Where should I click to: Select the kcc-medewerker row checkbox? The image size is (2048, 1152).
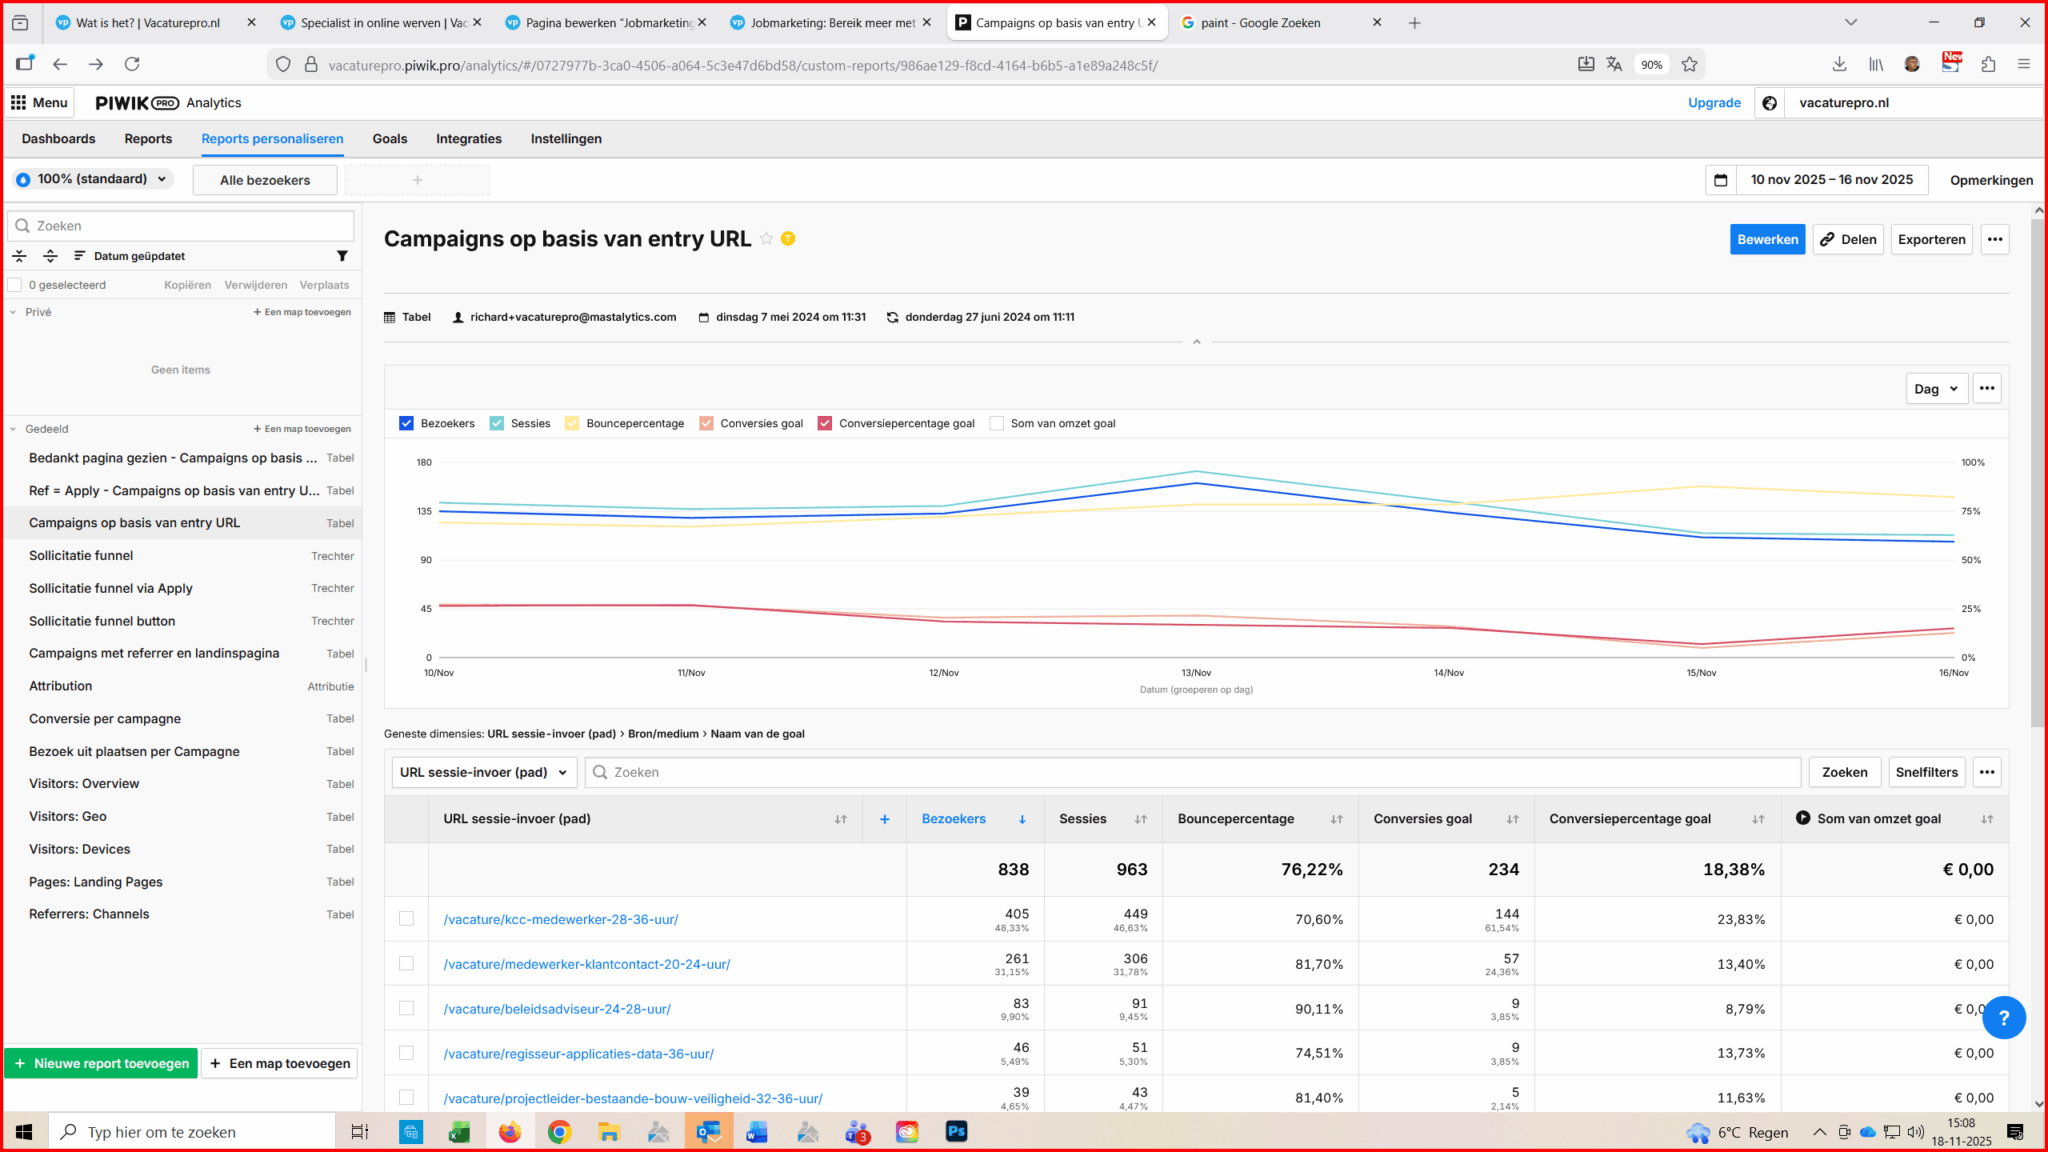pos(406,919)
